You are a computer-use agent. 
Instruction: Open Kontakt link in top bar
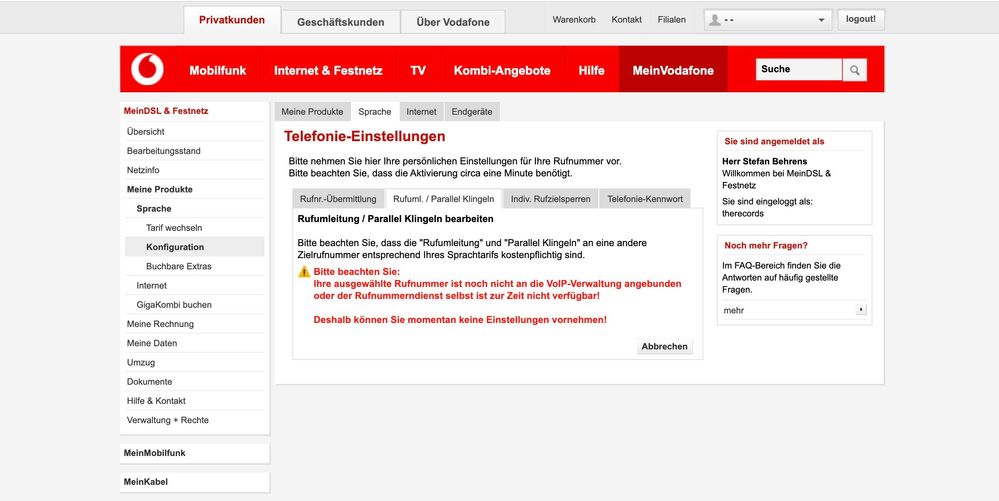point(626,20)
